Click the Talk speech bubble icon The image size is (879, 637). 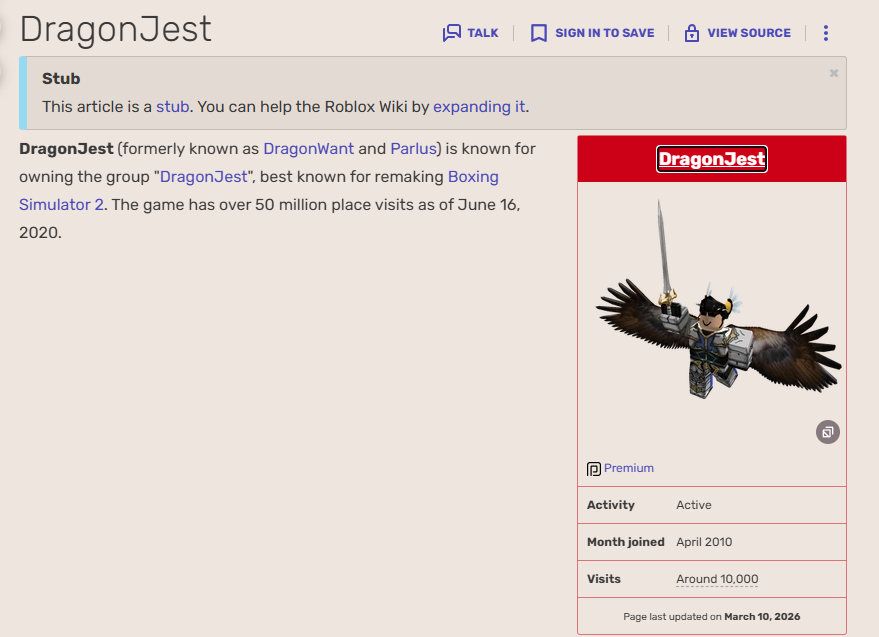[x=452, y=33]
